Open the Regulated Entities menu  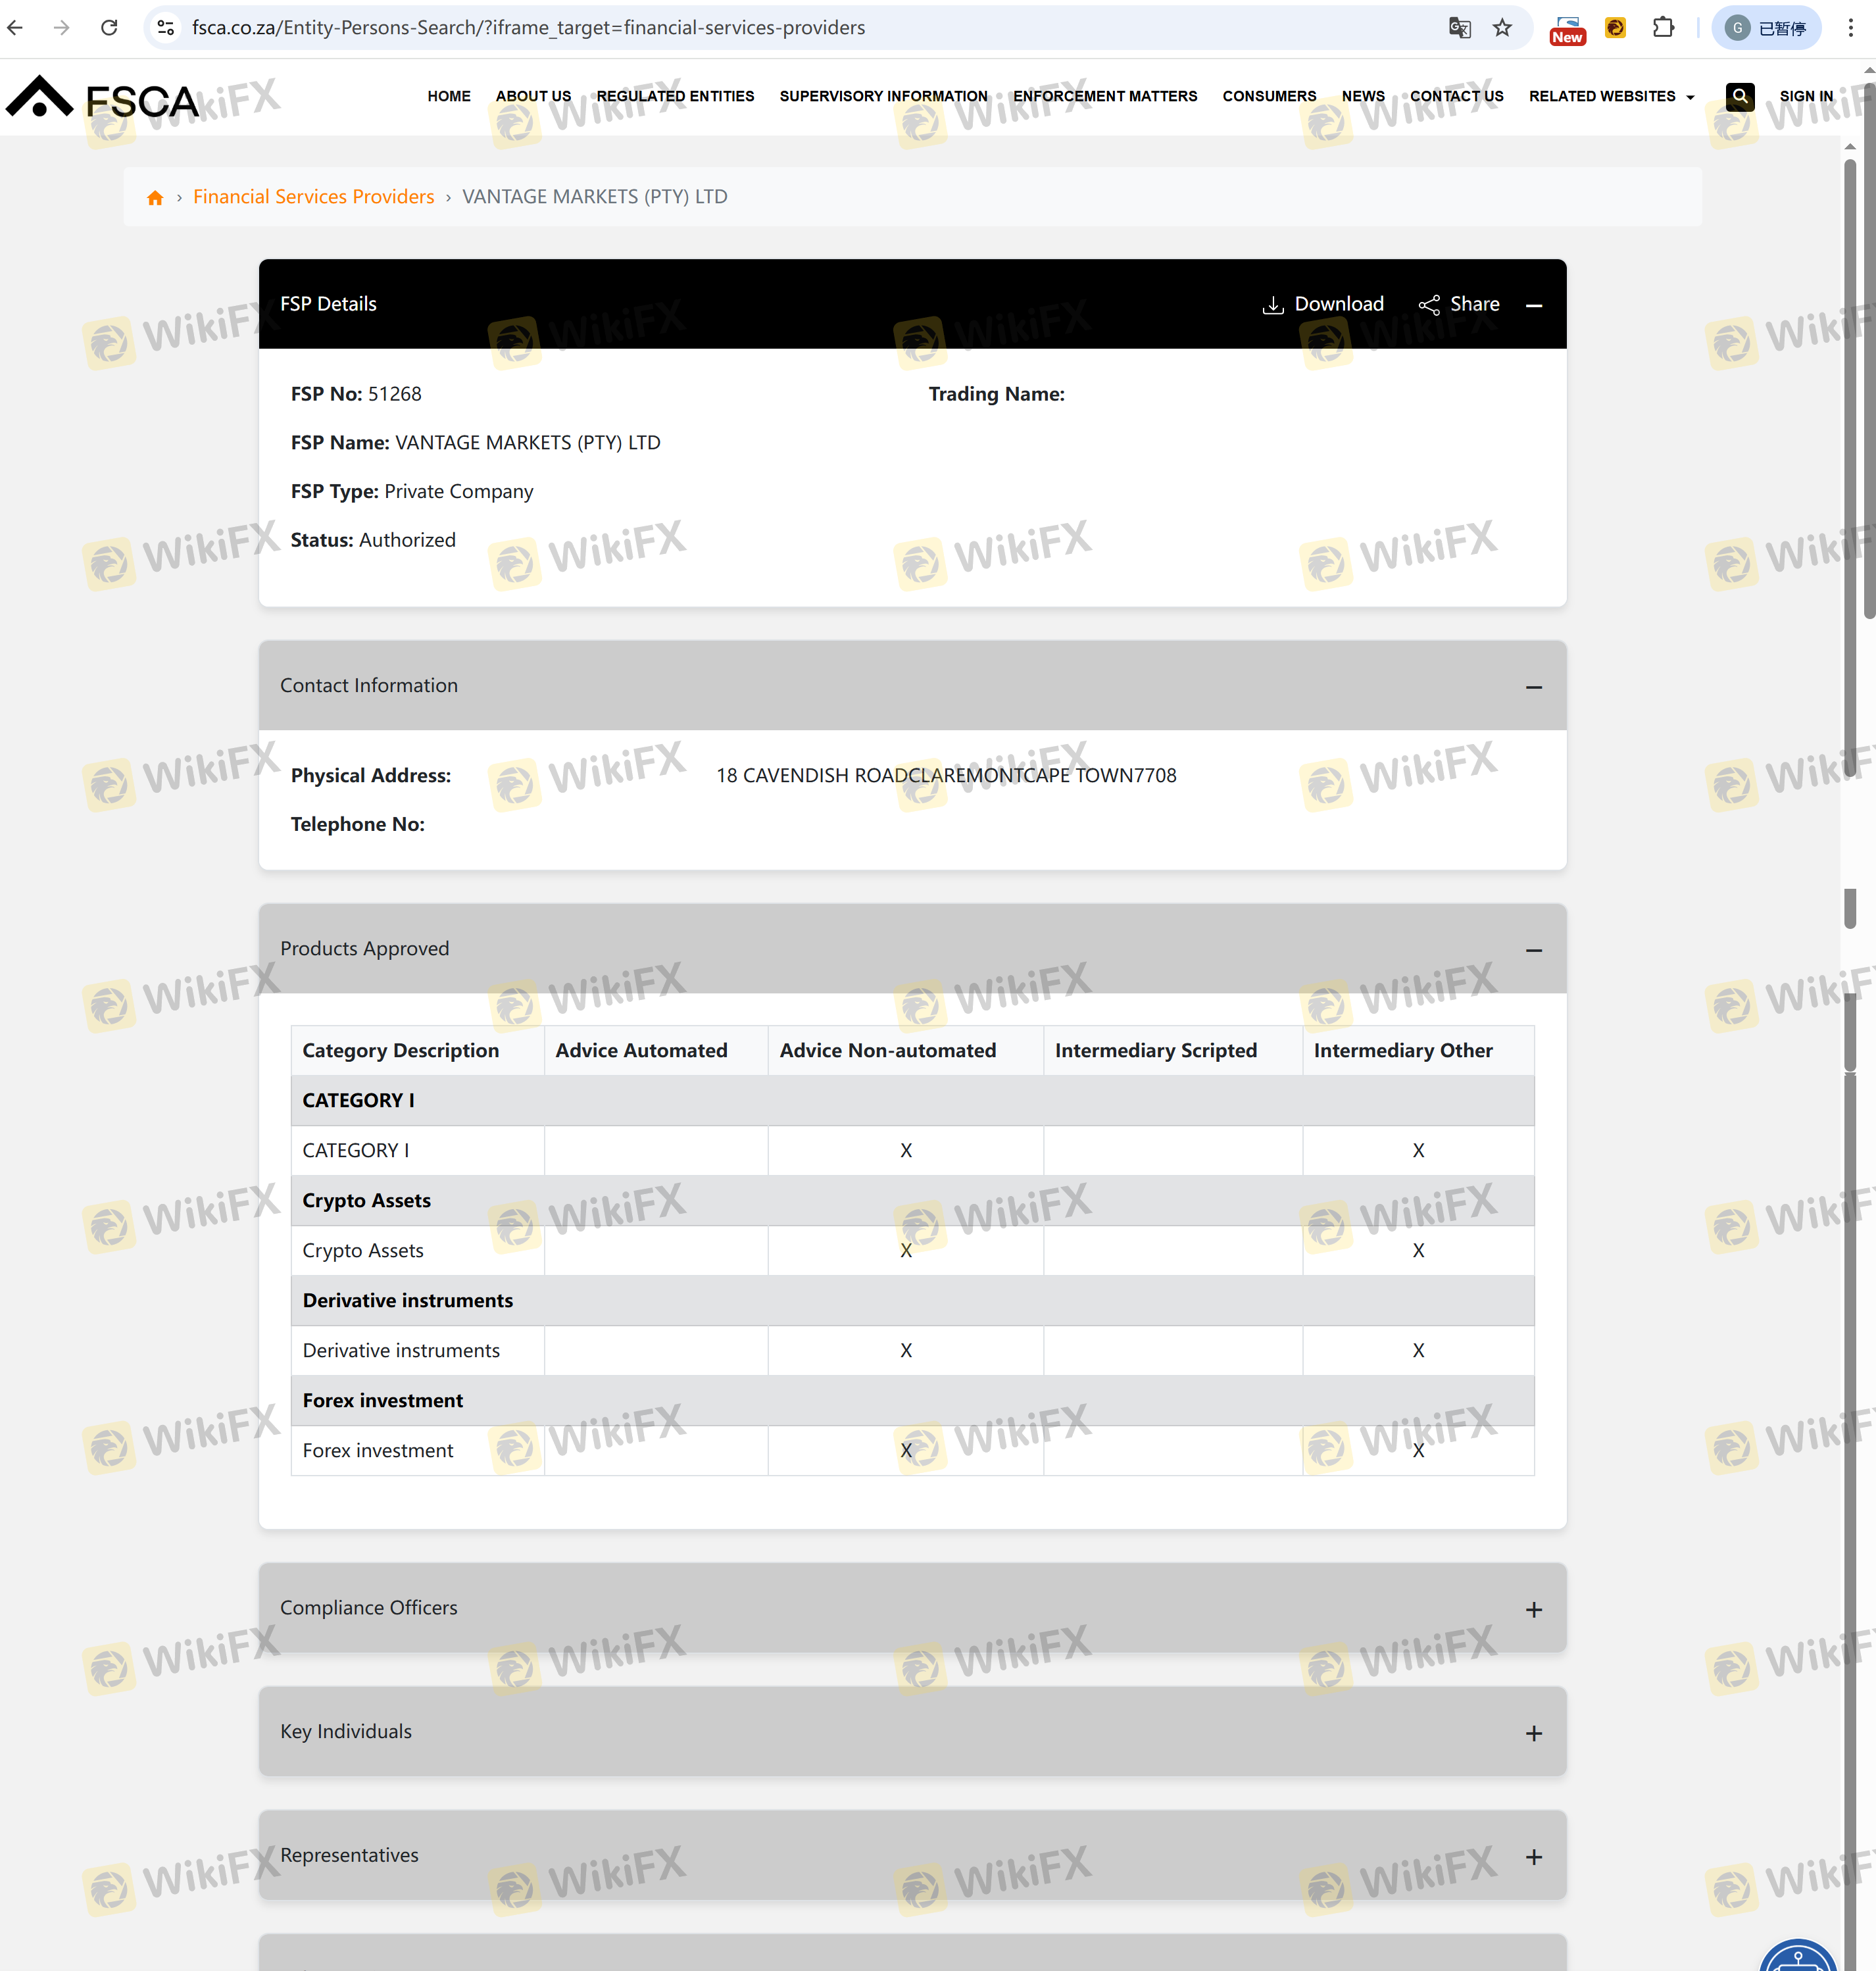click(675, 96)
